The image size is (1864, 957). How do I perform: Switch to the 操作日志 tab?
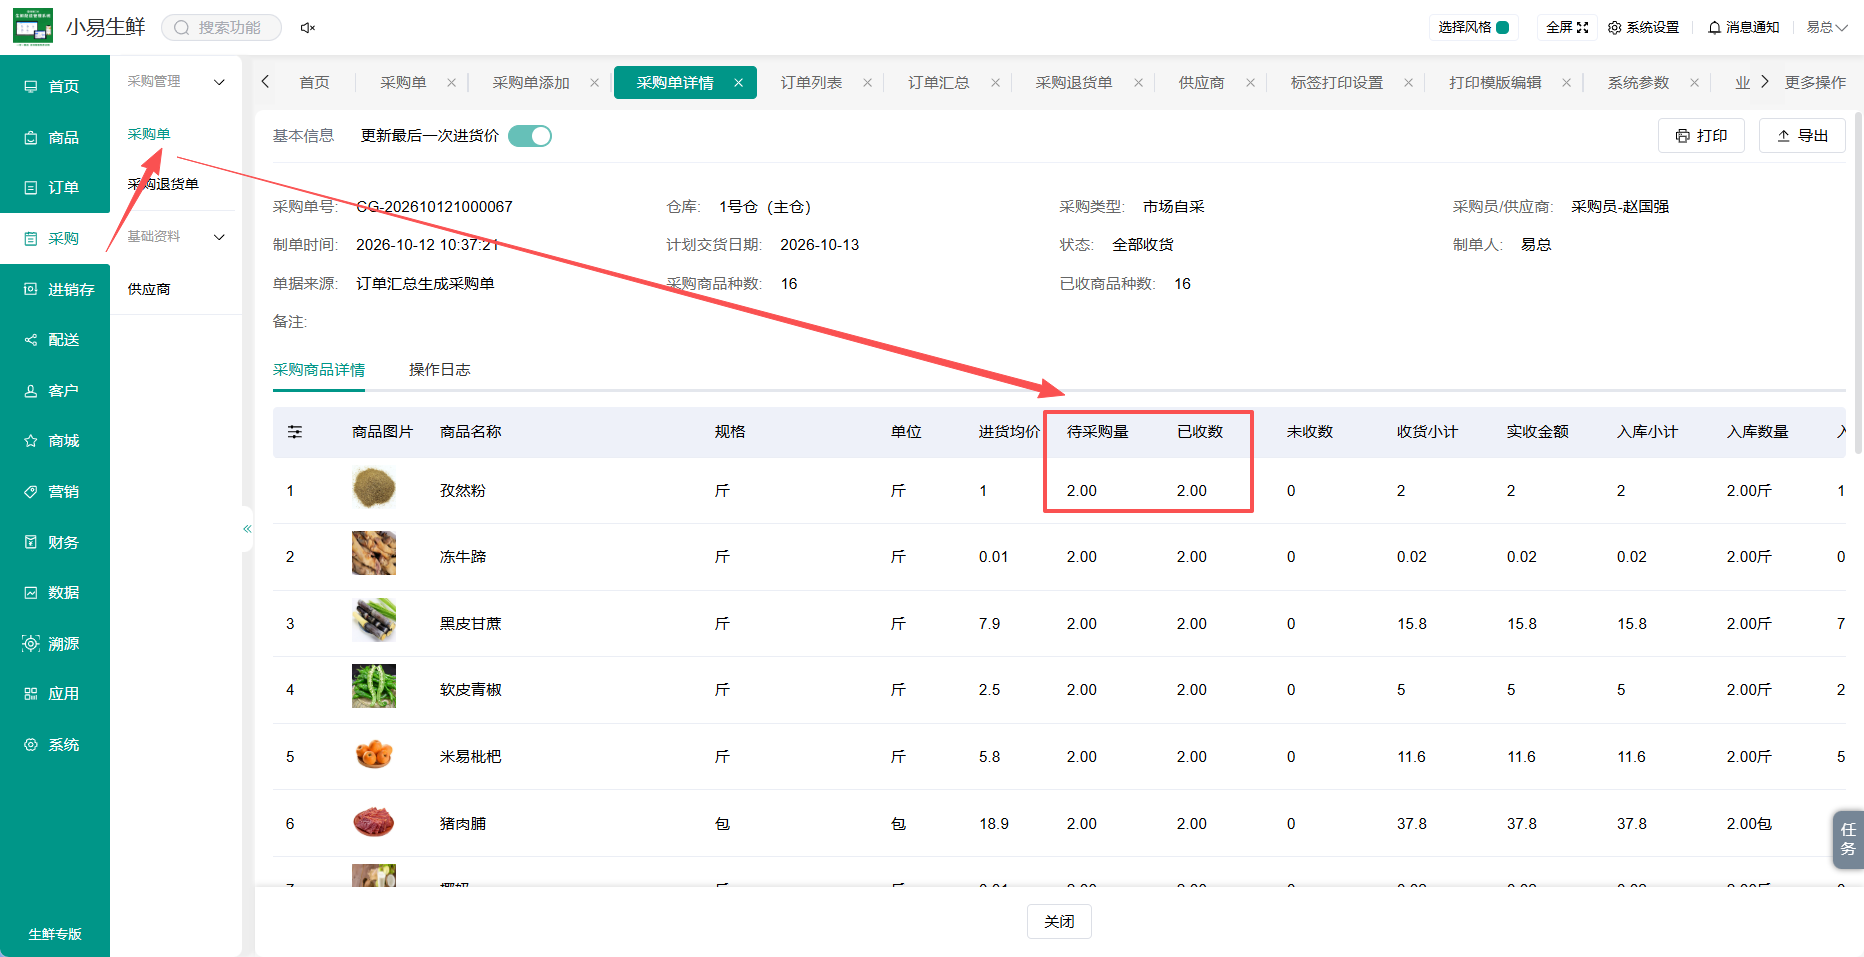click(439, 370)
